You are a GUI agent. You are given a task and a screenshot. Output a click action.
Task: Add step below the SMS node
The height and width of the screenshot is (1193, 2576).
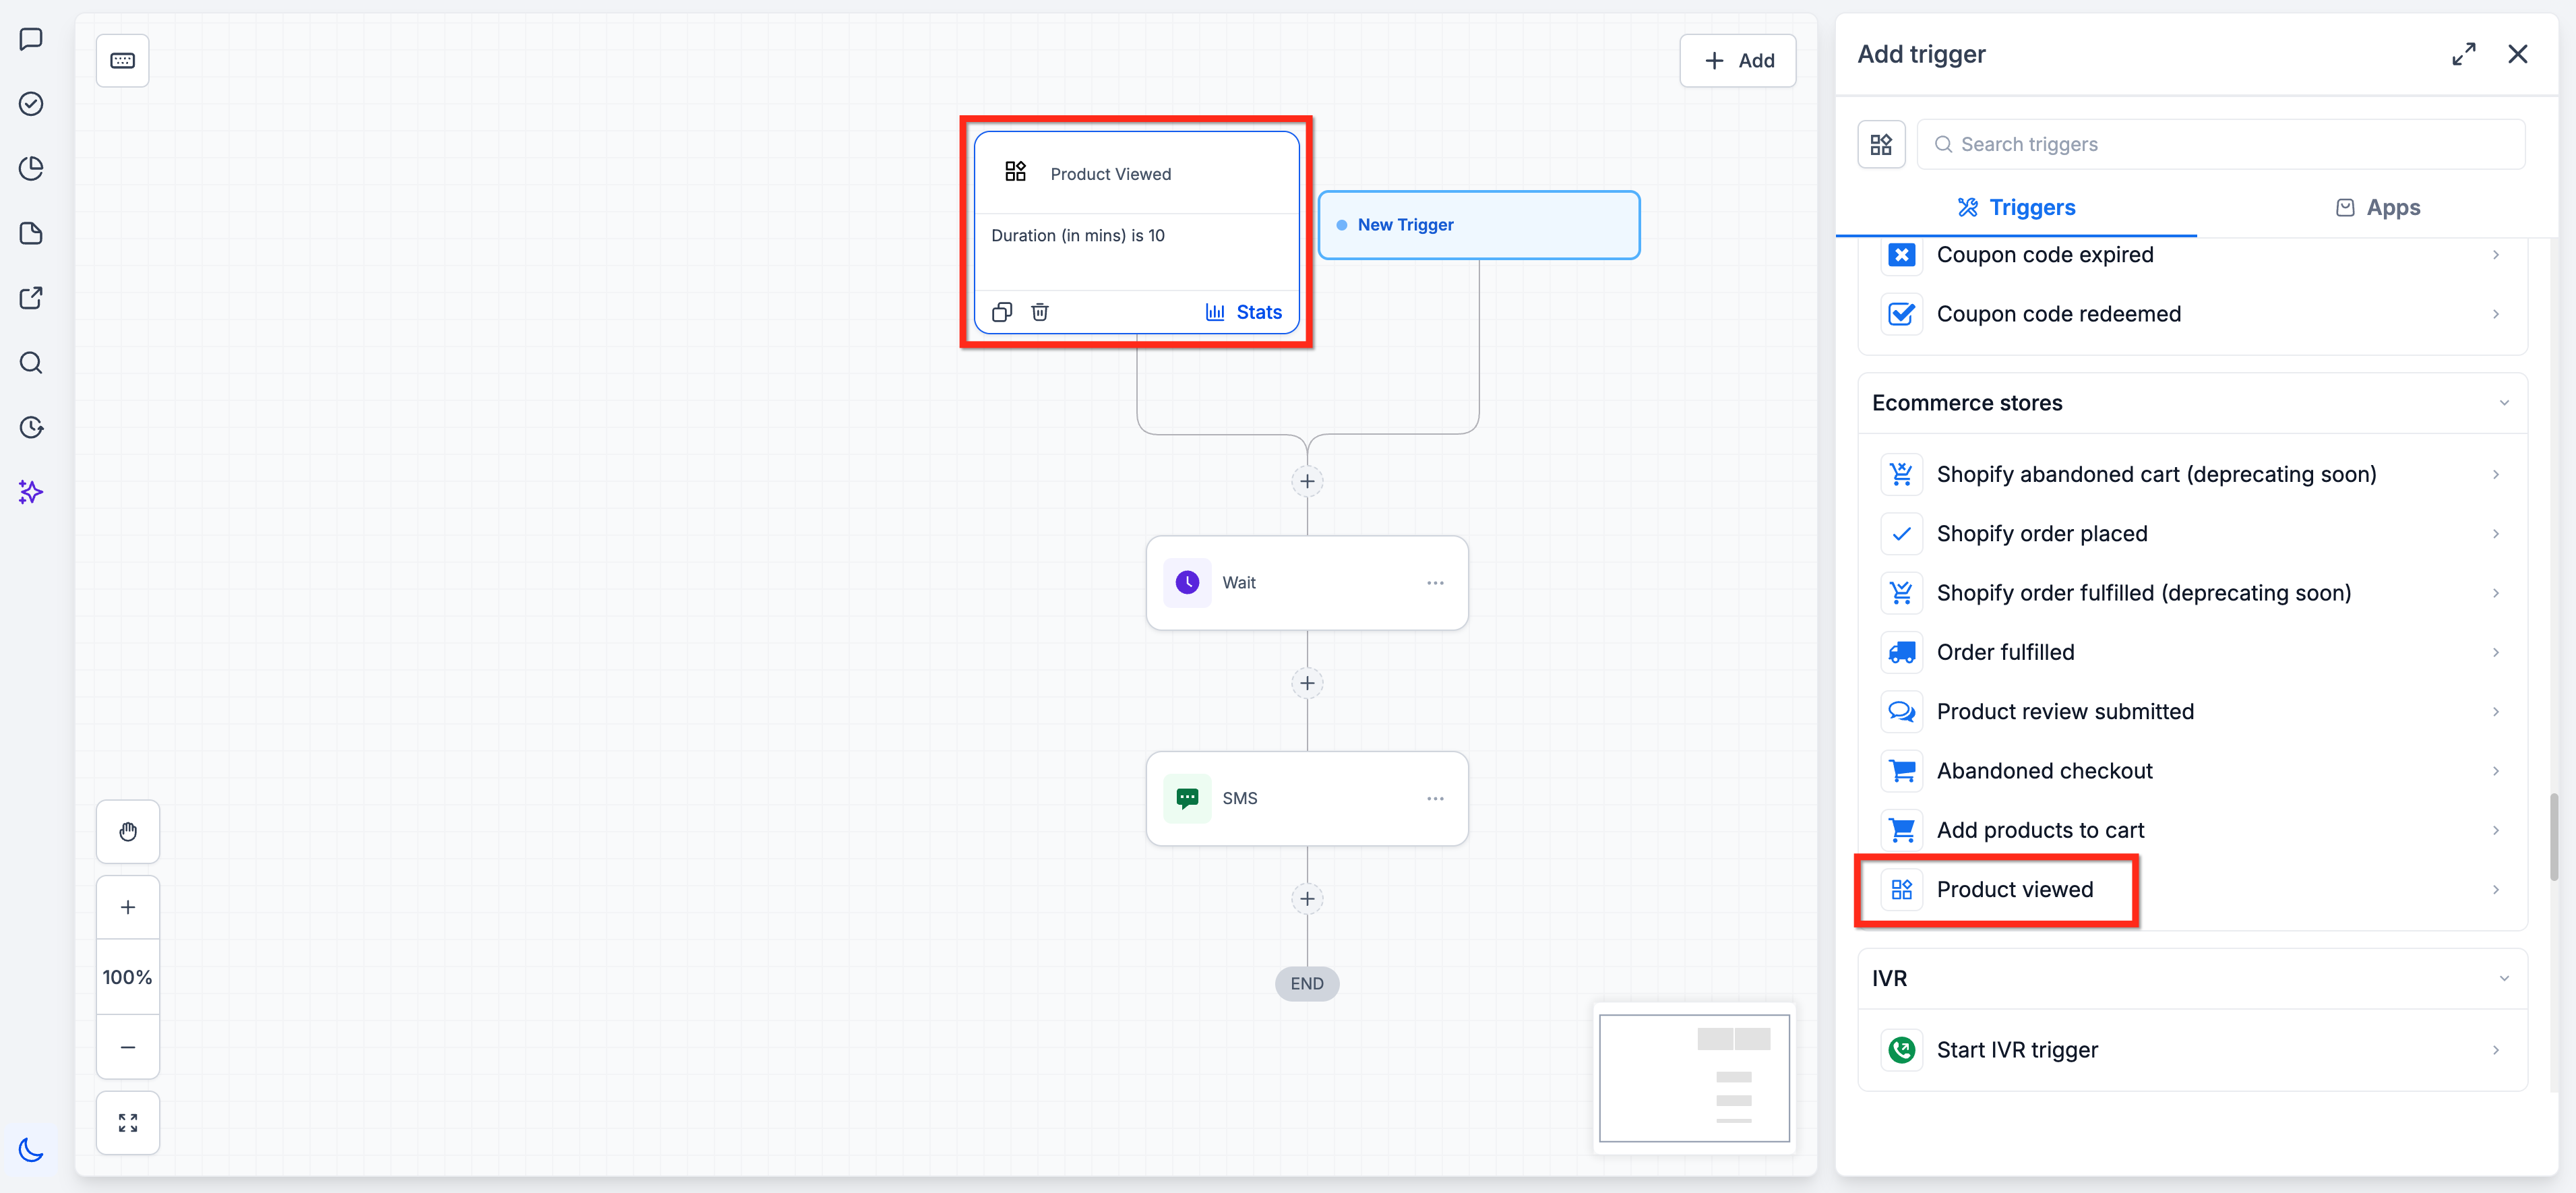(1307, 899)
